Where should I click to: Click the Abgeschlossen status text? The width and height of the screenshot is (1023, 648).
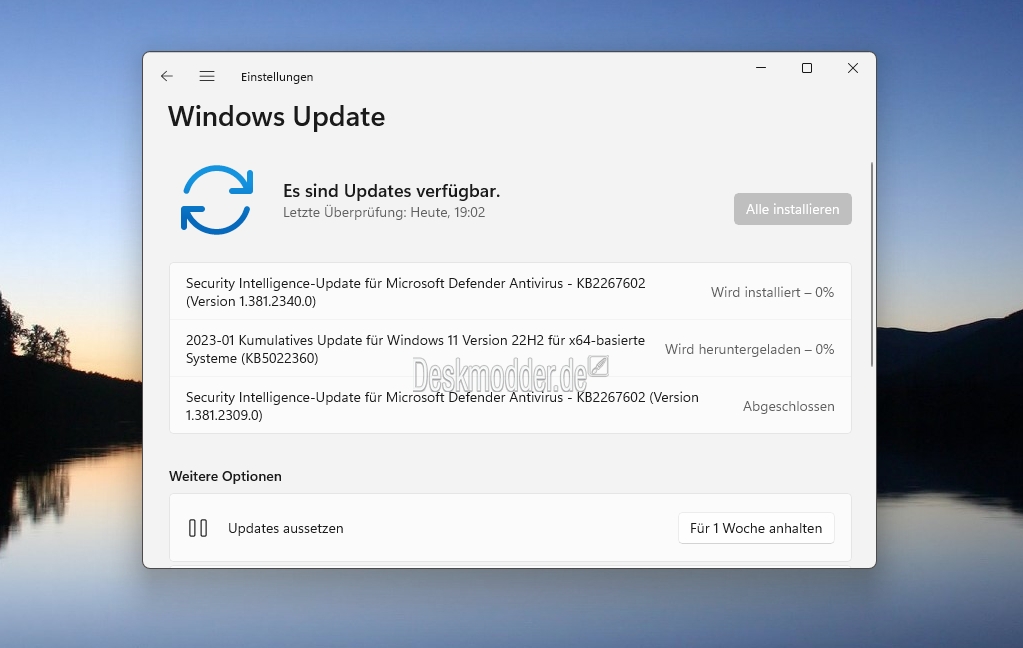[789, 406]
